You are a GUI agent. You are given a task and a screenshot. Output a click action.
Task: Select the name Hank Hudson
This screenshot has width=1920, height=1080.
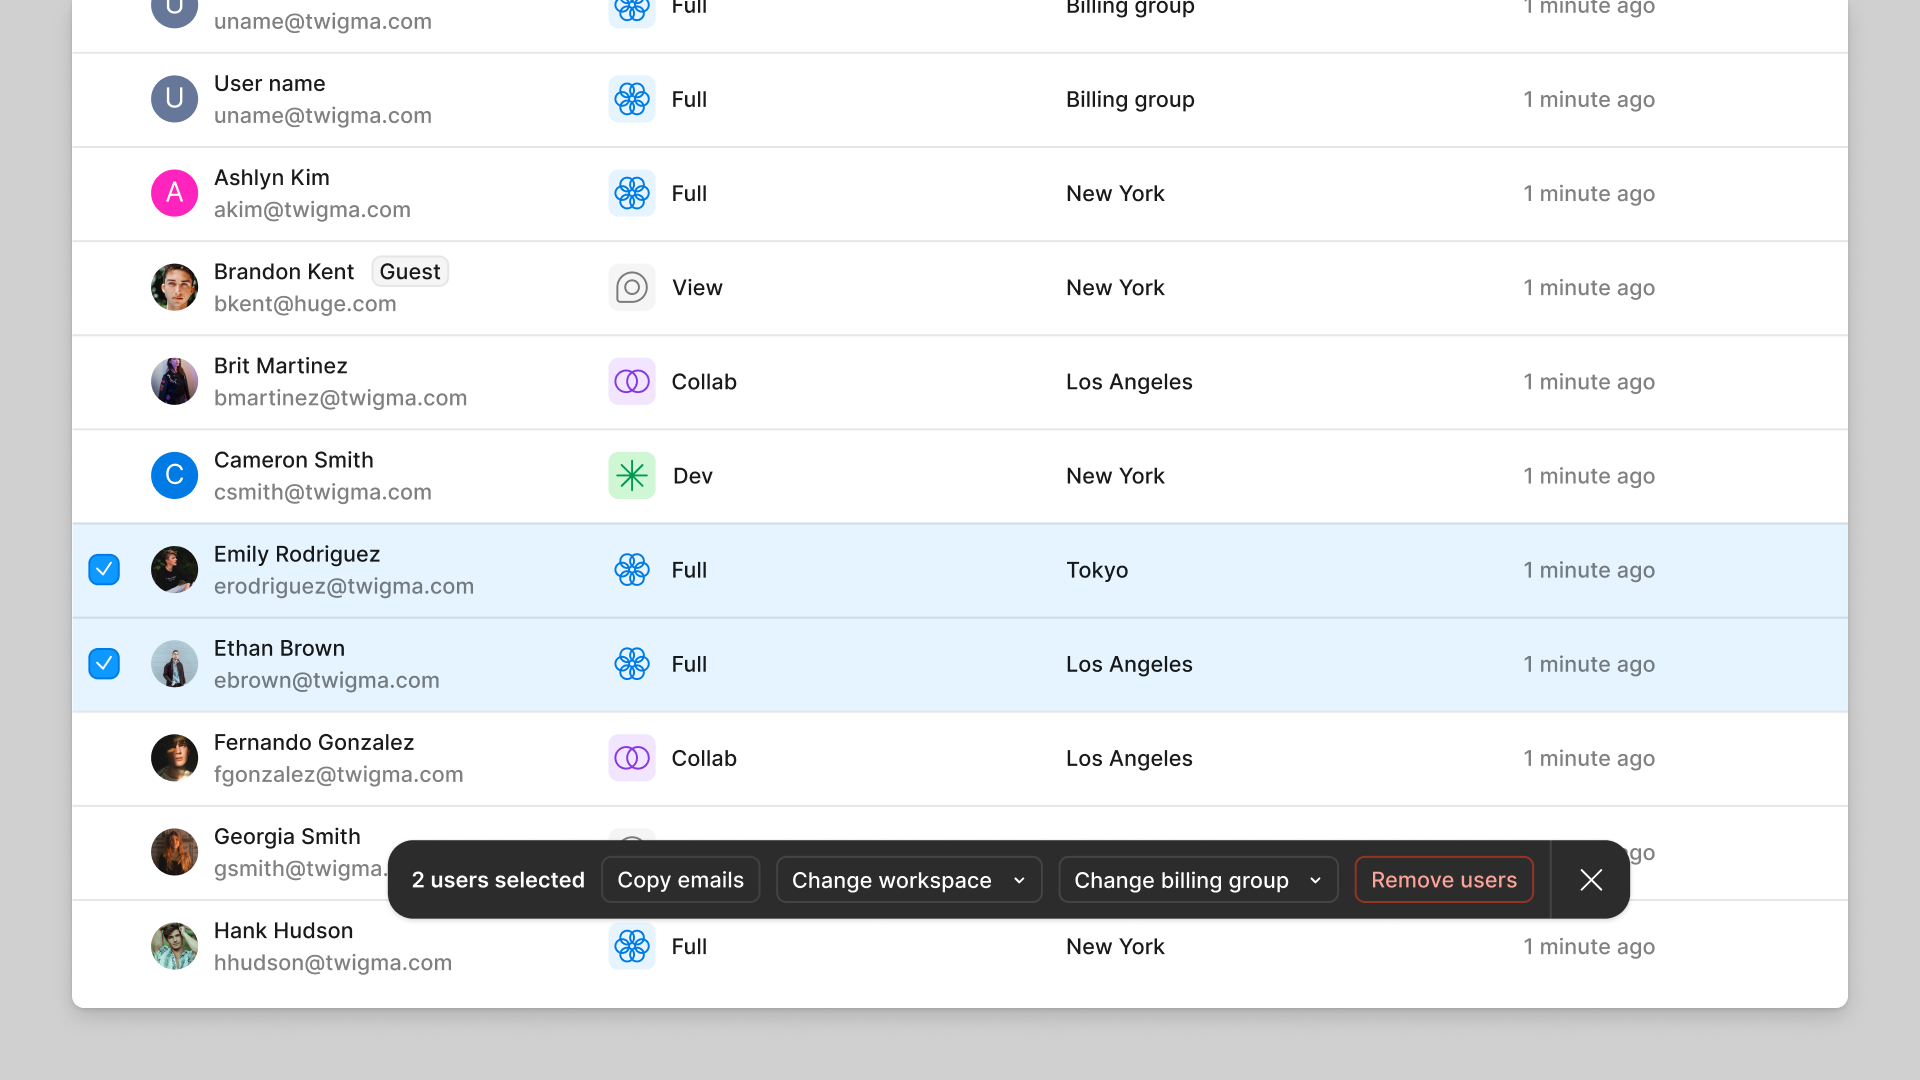(283, 931)
